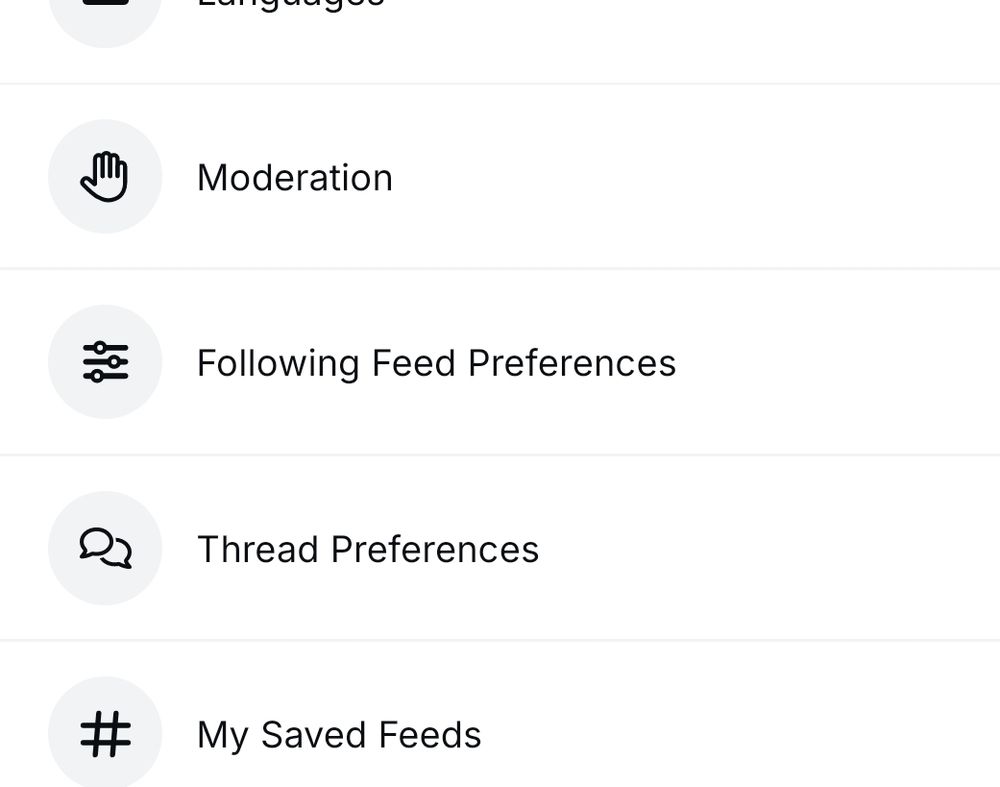Click the hashtag icon for My Saved Feeds

coord(105,734)
